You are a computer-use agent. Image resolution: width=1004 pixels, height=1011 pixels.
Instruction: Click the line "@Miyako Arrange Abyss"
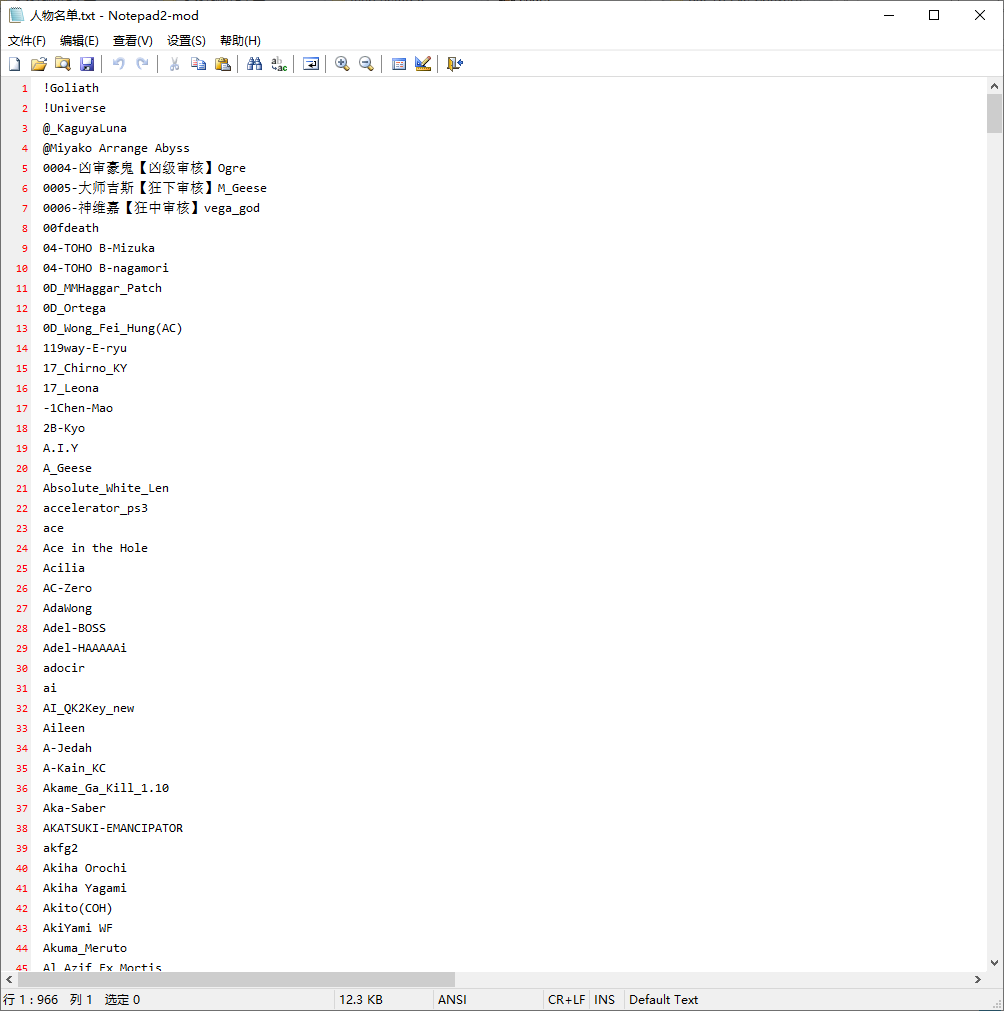pos(116,148)
